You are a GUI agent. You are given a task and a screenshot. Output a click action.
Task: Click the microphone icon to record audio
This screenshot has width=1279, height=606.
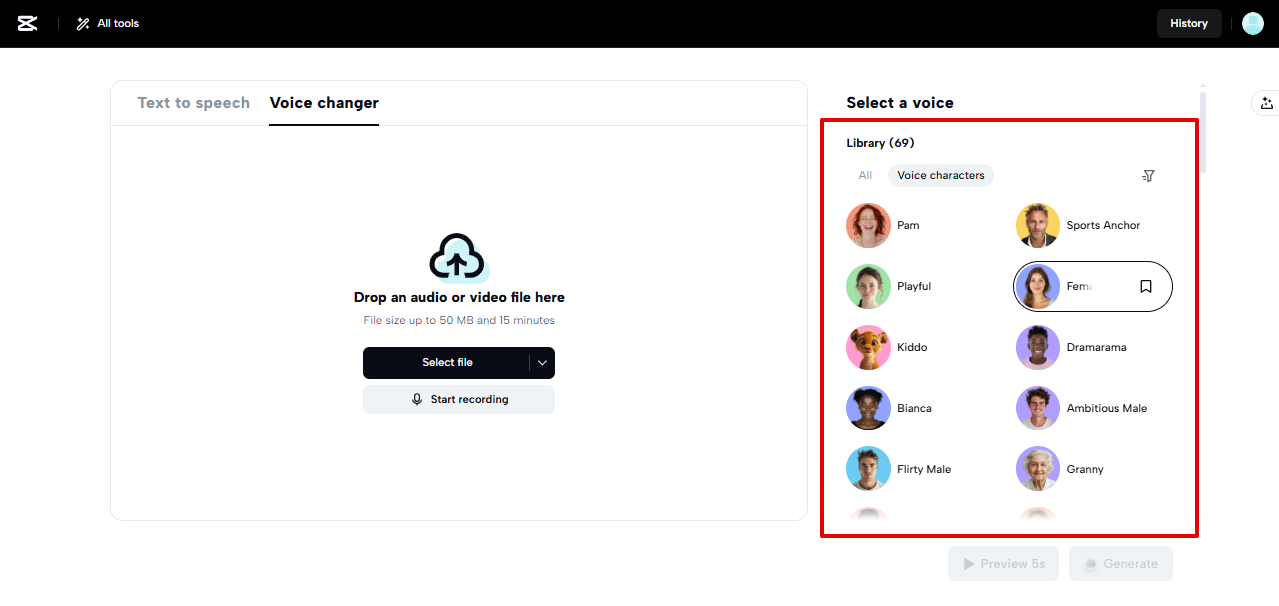coord(417,399)
